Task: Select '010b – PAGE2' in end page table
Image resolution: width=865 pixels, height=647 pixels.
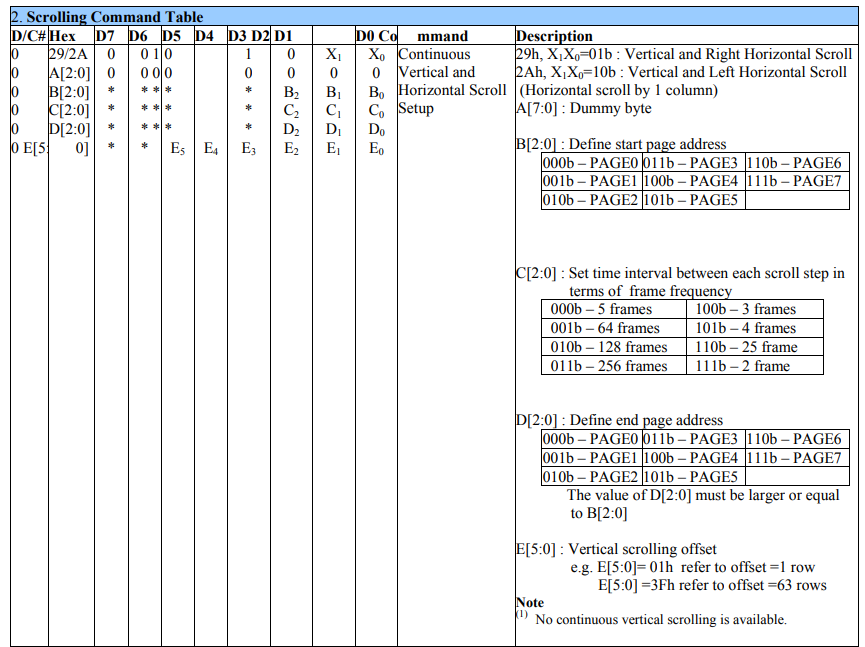Action: point(590,477)
